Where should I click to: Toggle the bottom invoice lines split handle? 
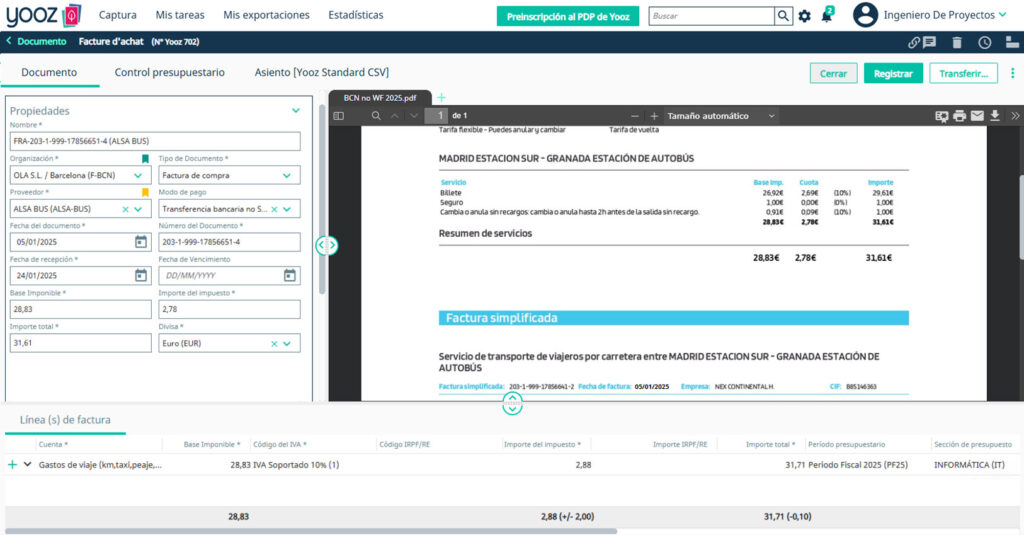[513, 404]
